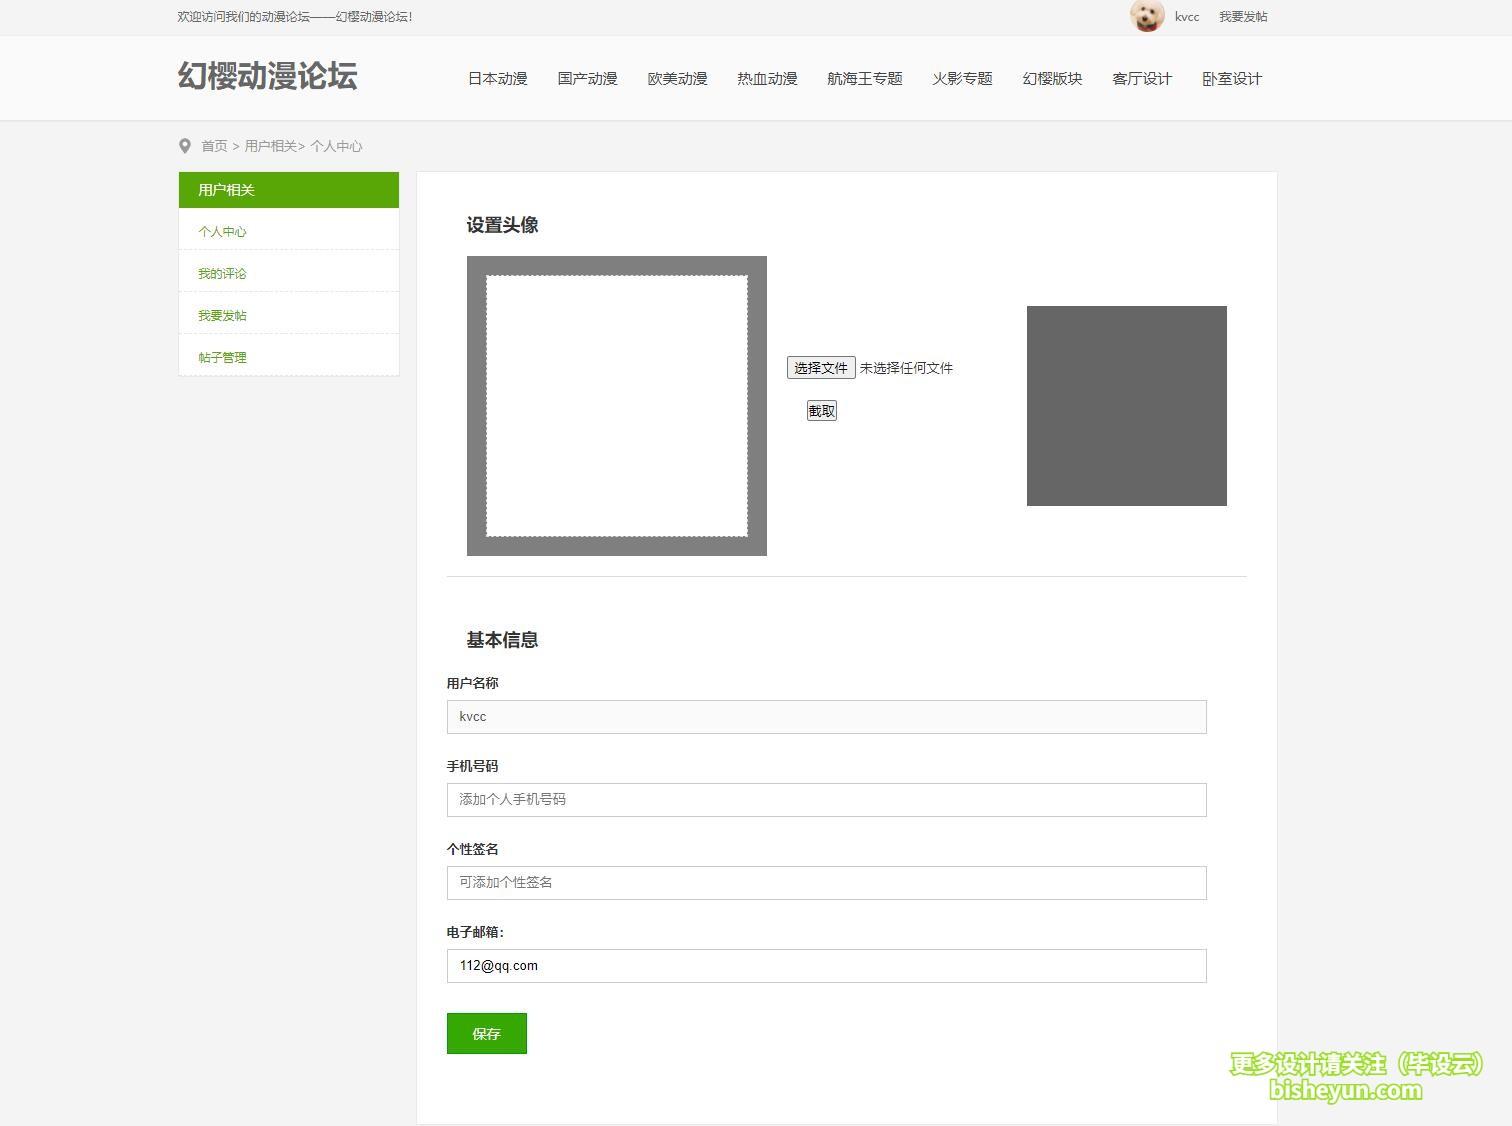Open the 航海王专题 navigation menu
1512x1126 pixels.
(865, 79)
